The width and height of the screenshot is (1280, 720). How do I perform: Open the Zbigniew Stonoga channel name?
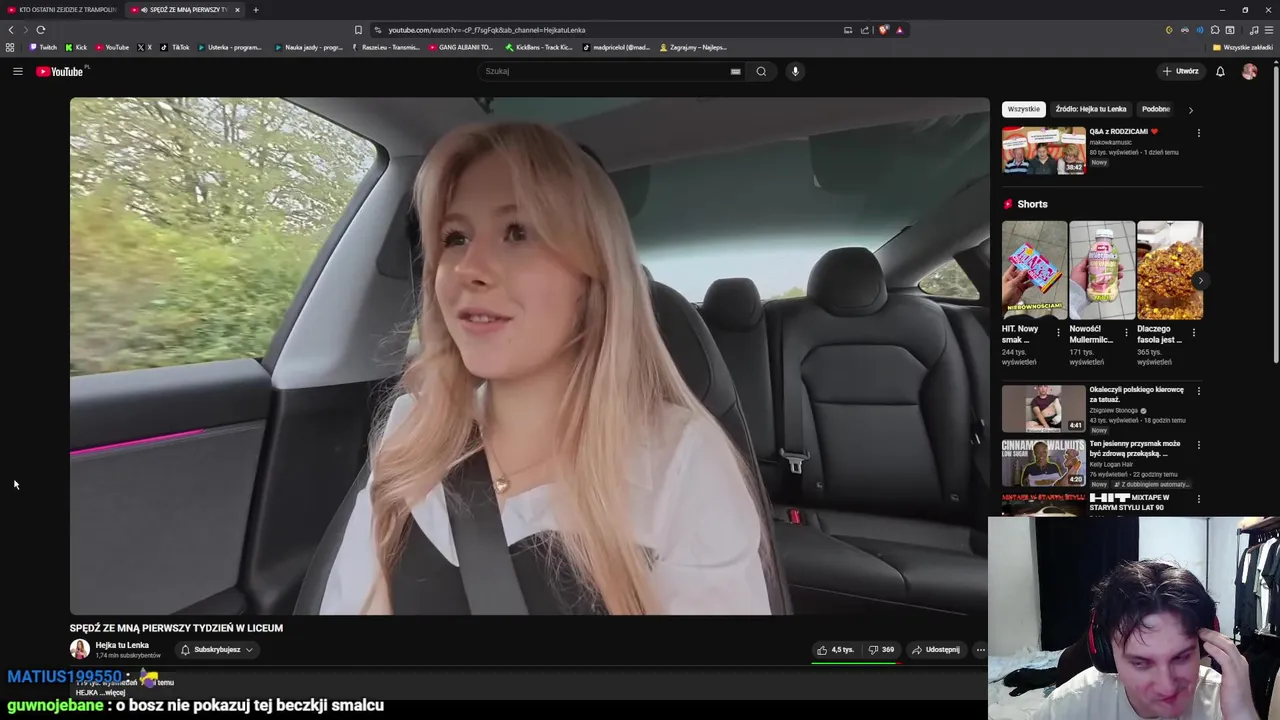(1115, 410)
